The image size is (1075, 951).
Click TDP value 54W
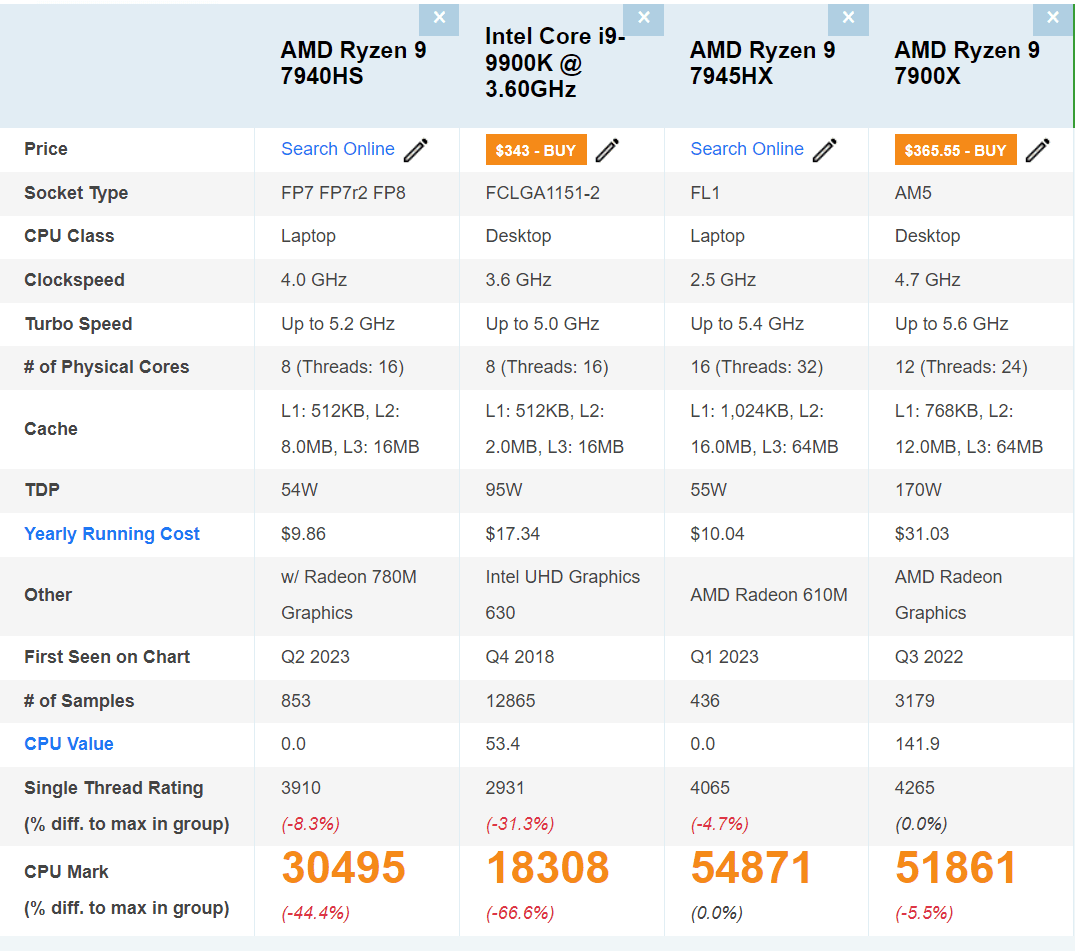tap(300, 490)
